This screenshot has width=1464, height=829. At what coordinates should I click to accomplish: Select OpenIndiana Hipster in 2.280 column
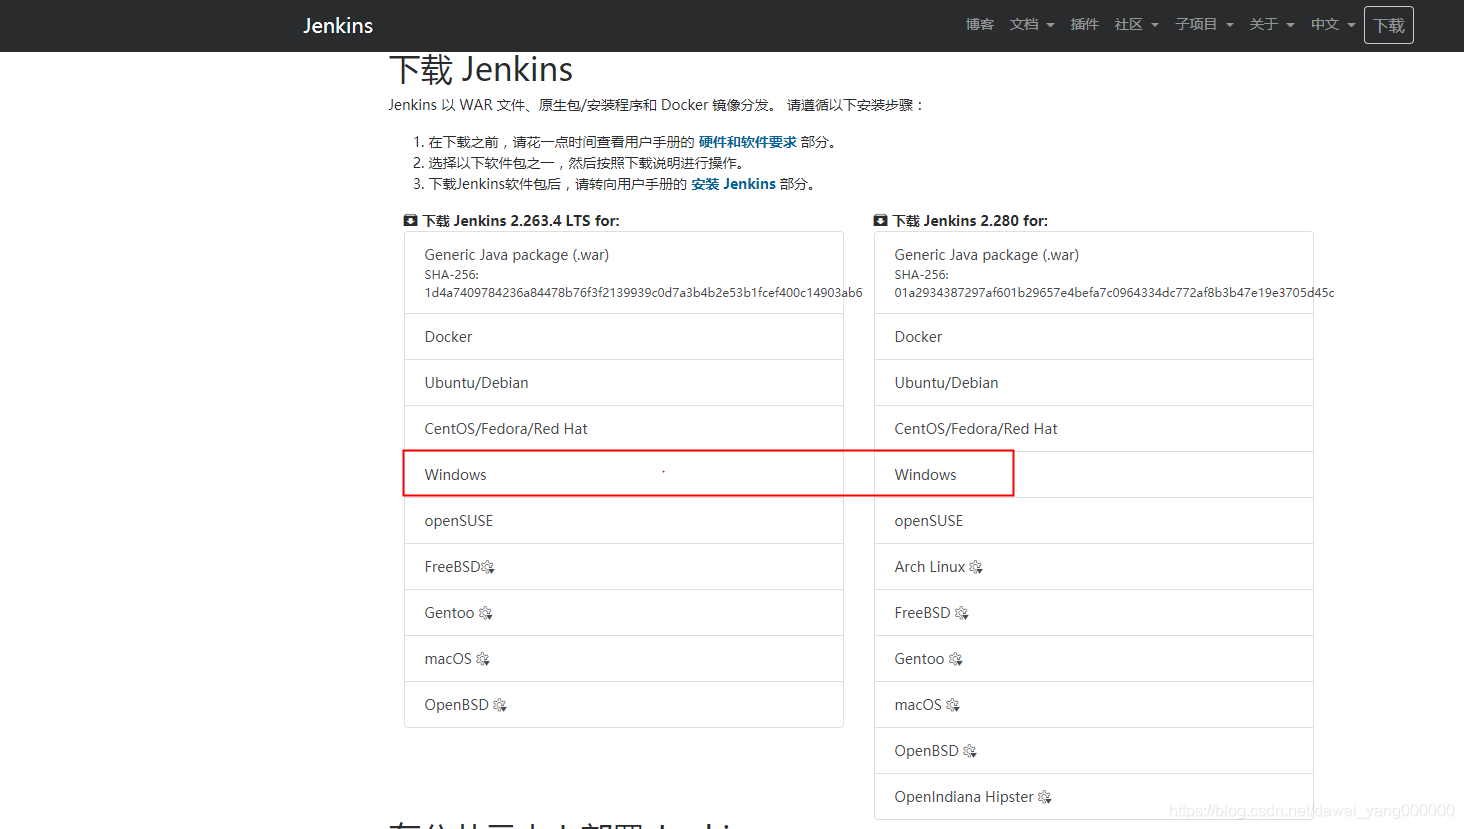click(1094, 797)
